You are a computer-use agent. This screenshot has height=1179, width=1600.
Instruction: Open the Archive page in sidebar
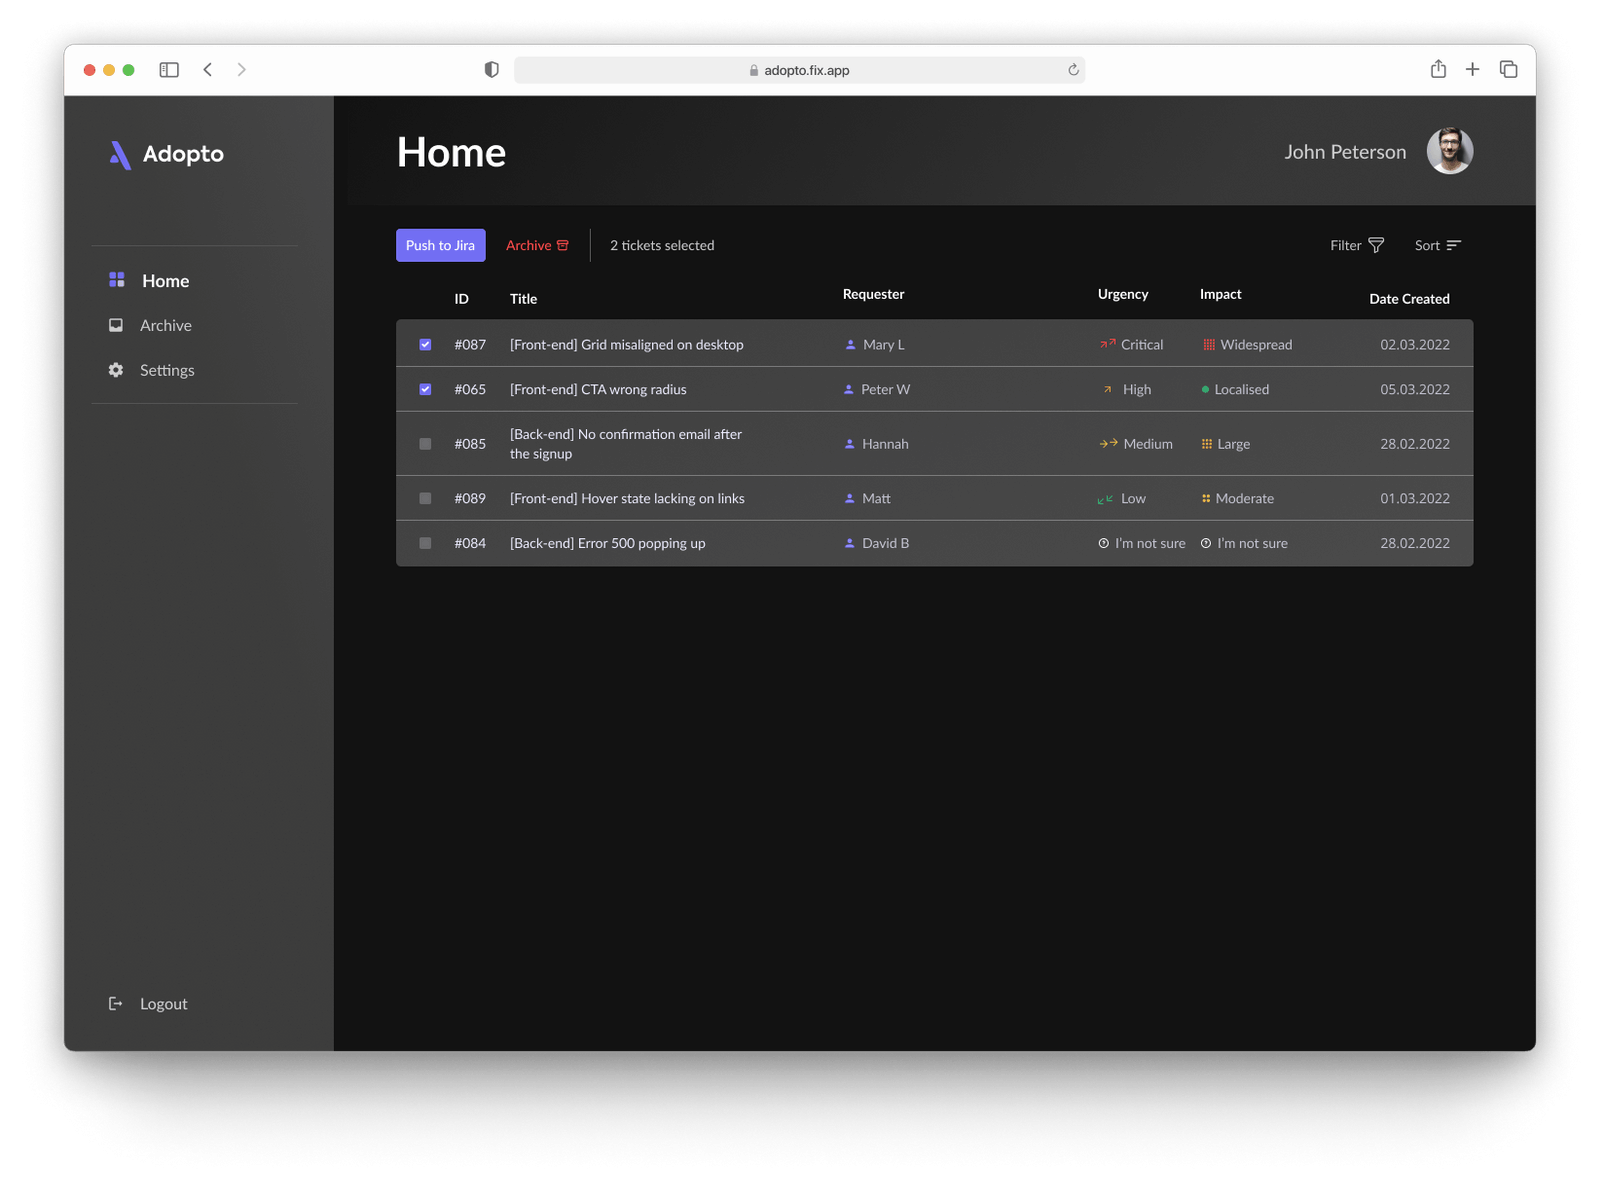coord(150,325)
